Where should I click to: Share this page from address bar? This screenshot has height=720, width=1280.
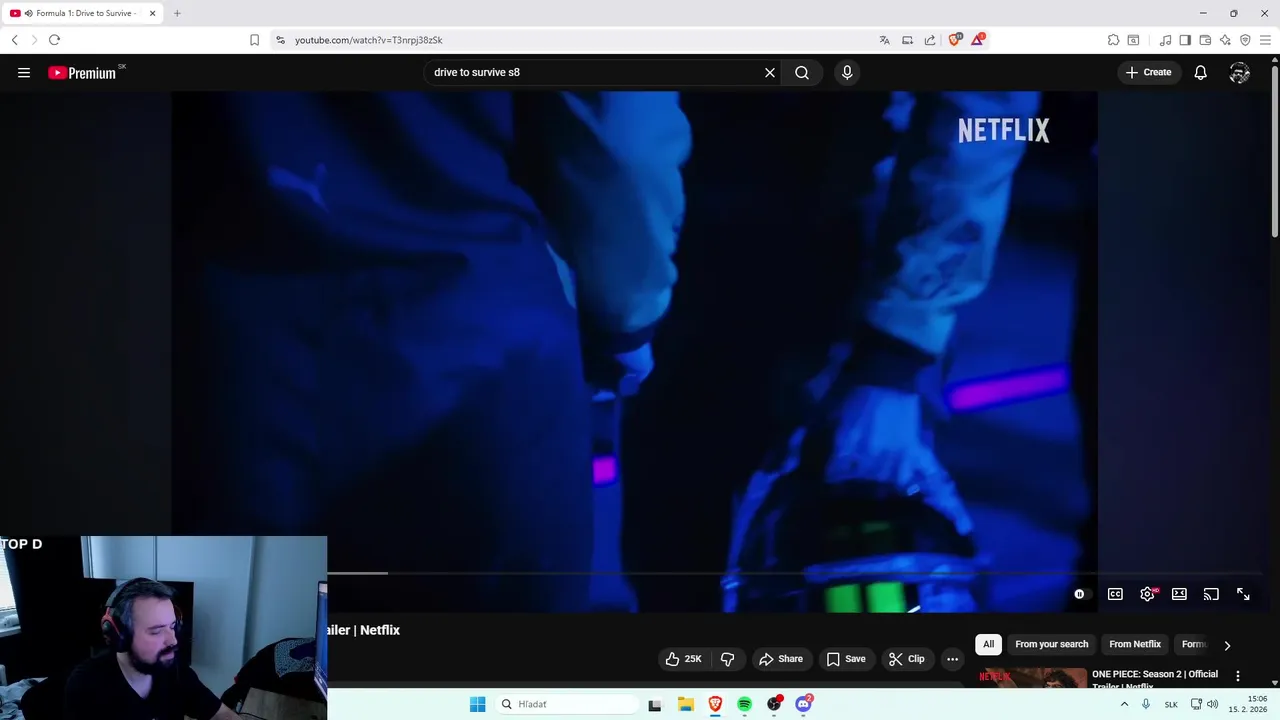click(930, 40)
